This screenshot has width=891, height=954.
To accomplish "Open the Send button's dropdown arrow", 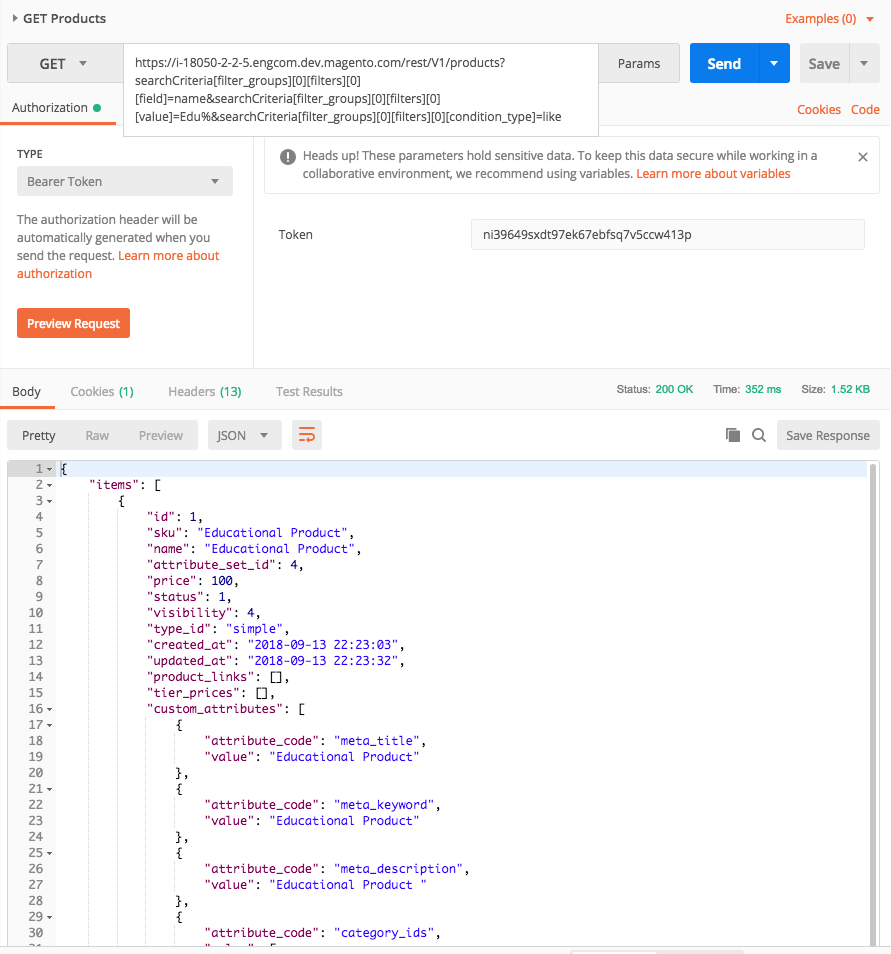I will (772, 63).
